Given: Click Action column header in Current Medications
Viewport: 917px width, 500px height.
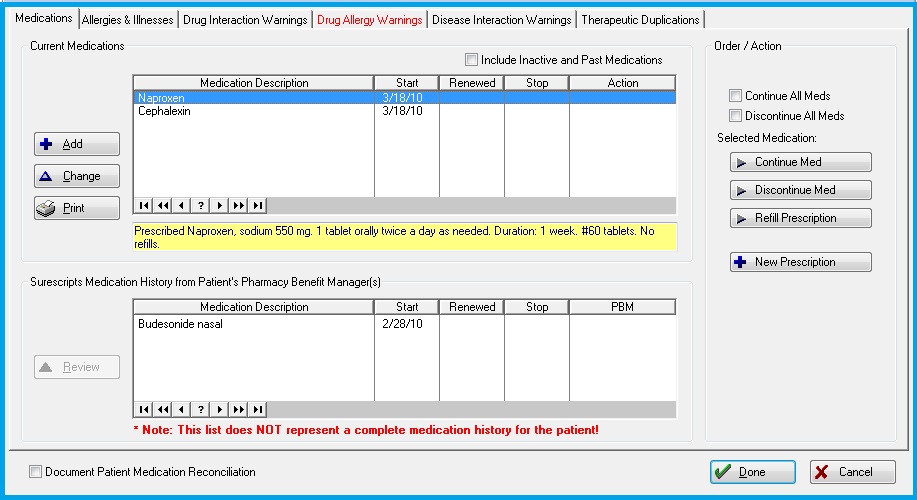Looking at the screenshot, I should coord(622,82).
